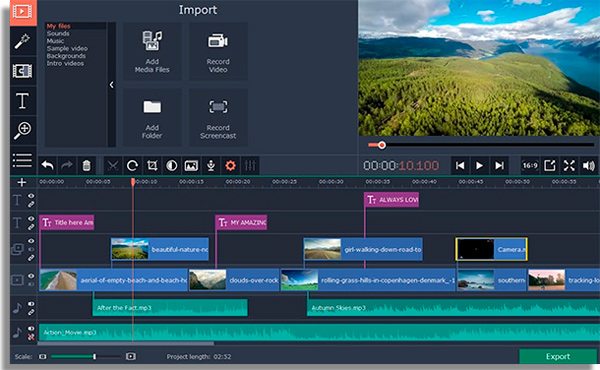Zoom out timeline scale icon
This screenshot has width=600, height=370.
[42, 357]
